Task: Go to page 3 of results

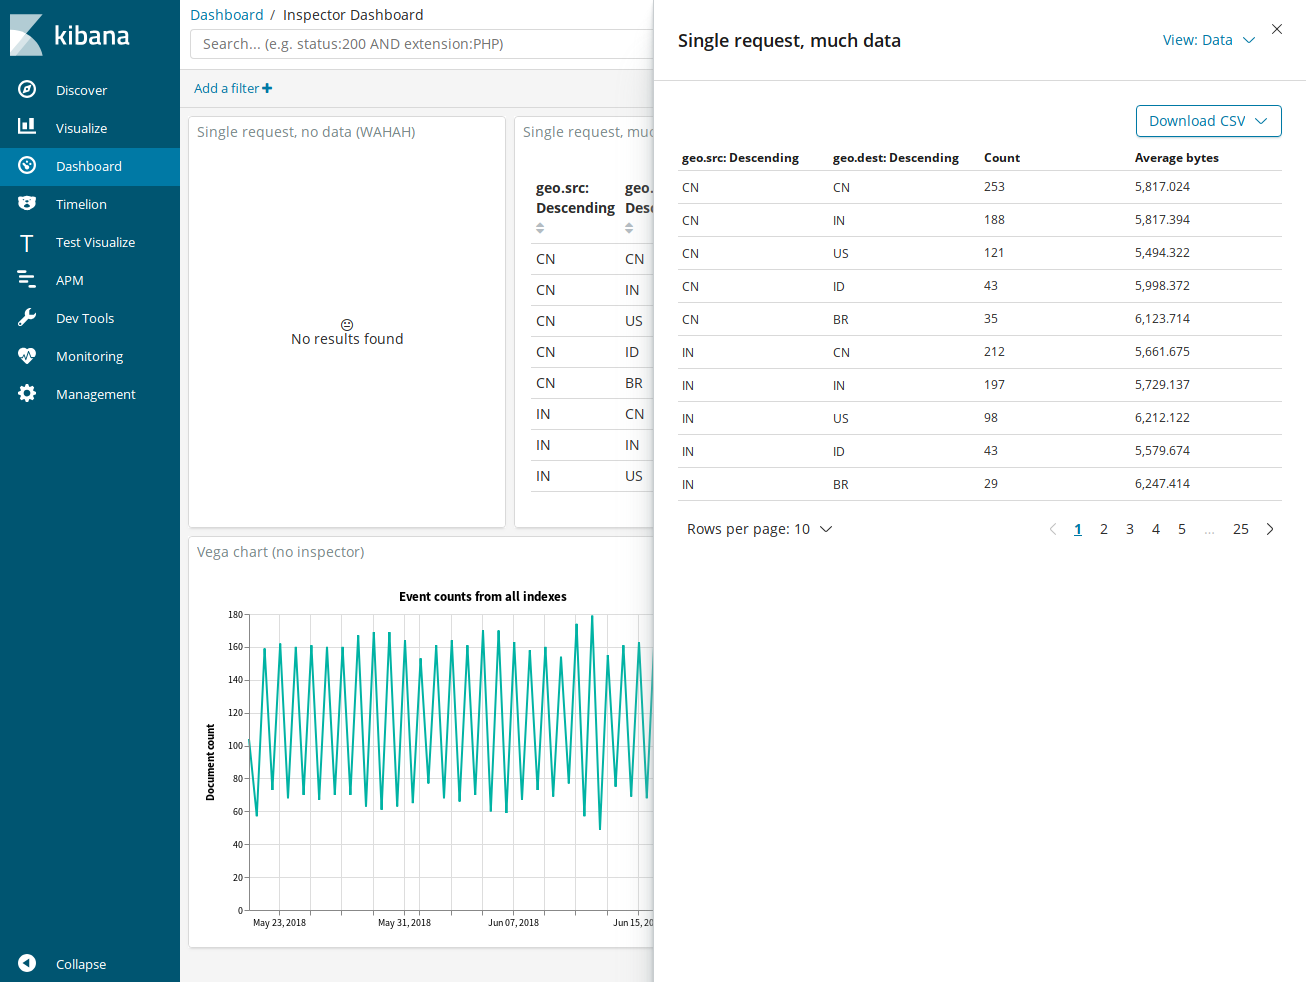Action: 1130,529
